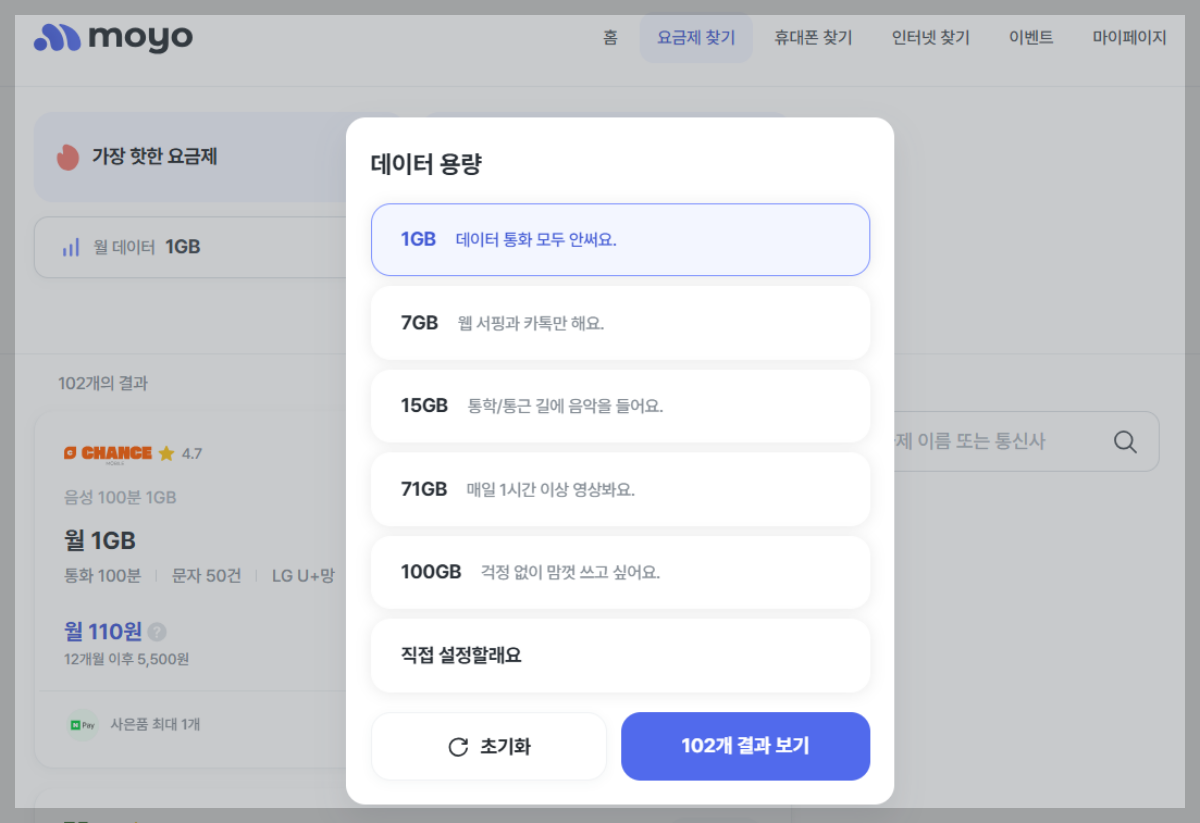Open the 이벤트 menu item

click(1031, 37)
